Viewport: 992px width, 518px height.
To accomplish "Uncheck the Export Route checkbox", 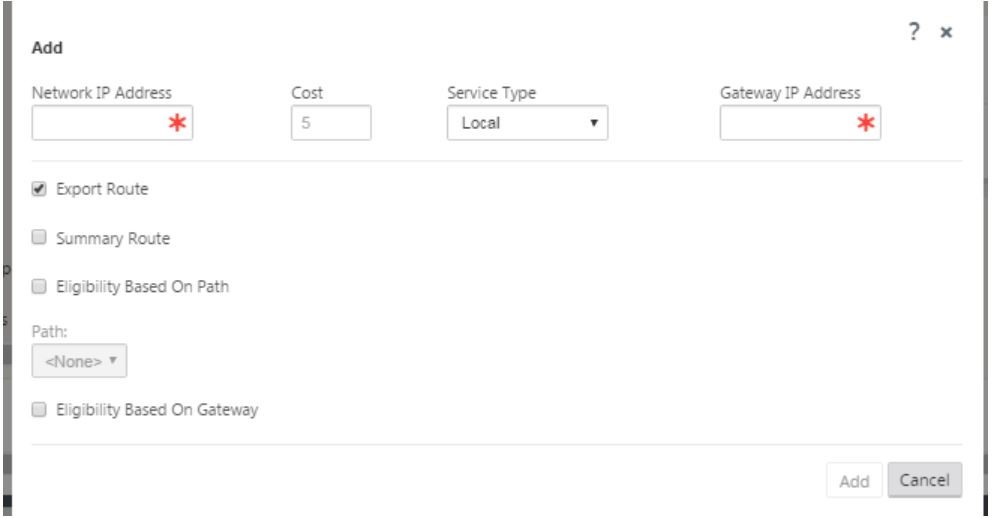I will [39, 188].
